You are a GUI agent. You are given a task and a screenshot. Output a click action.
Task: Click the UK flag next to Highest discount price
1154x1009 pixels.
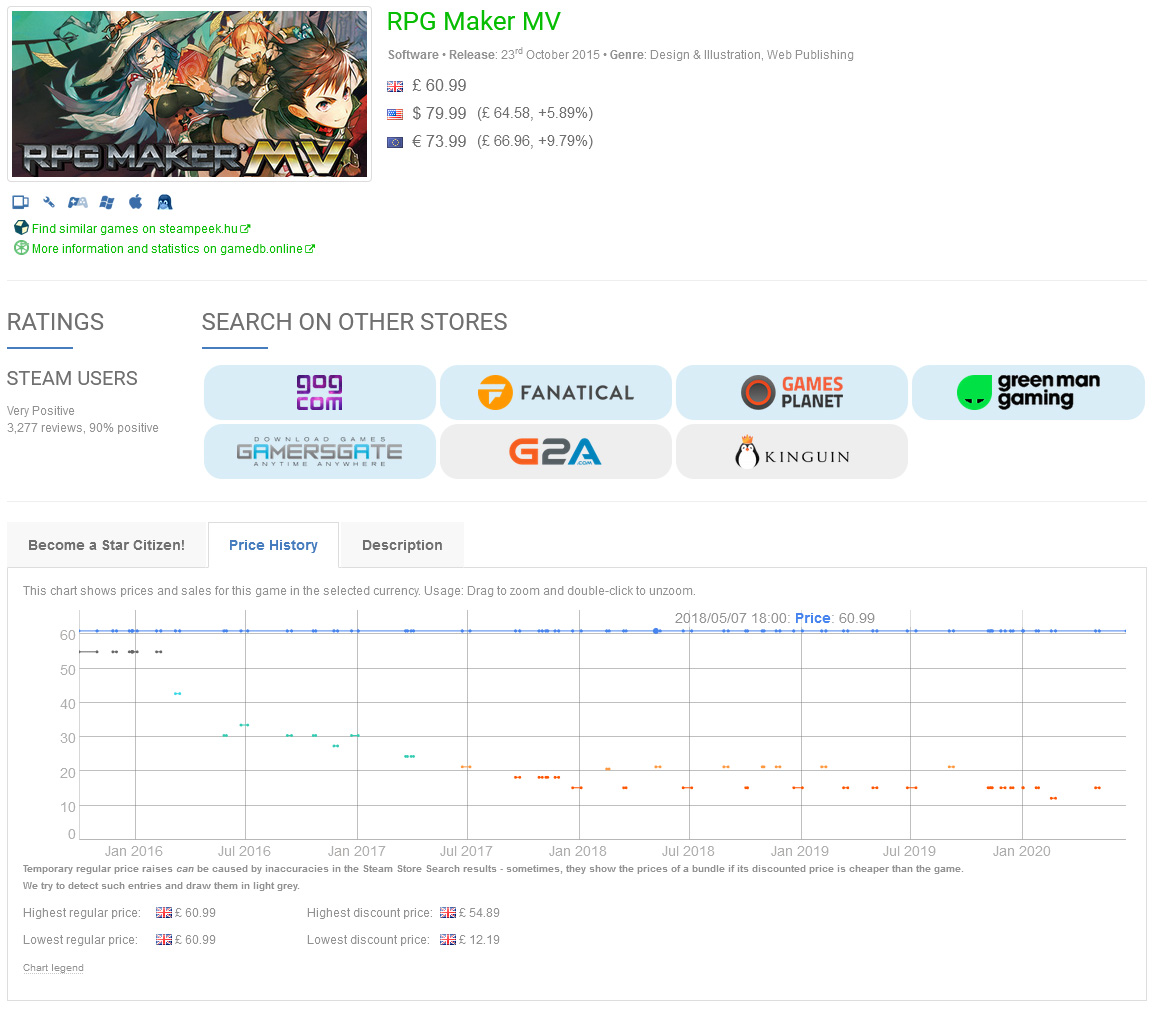coord(447,913)
